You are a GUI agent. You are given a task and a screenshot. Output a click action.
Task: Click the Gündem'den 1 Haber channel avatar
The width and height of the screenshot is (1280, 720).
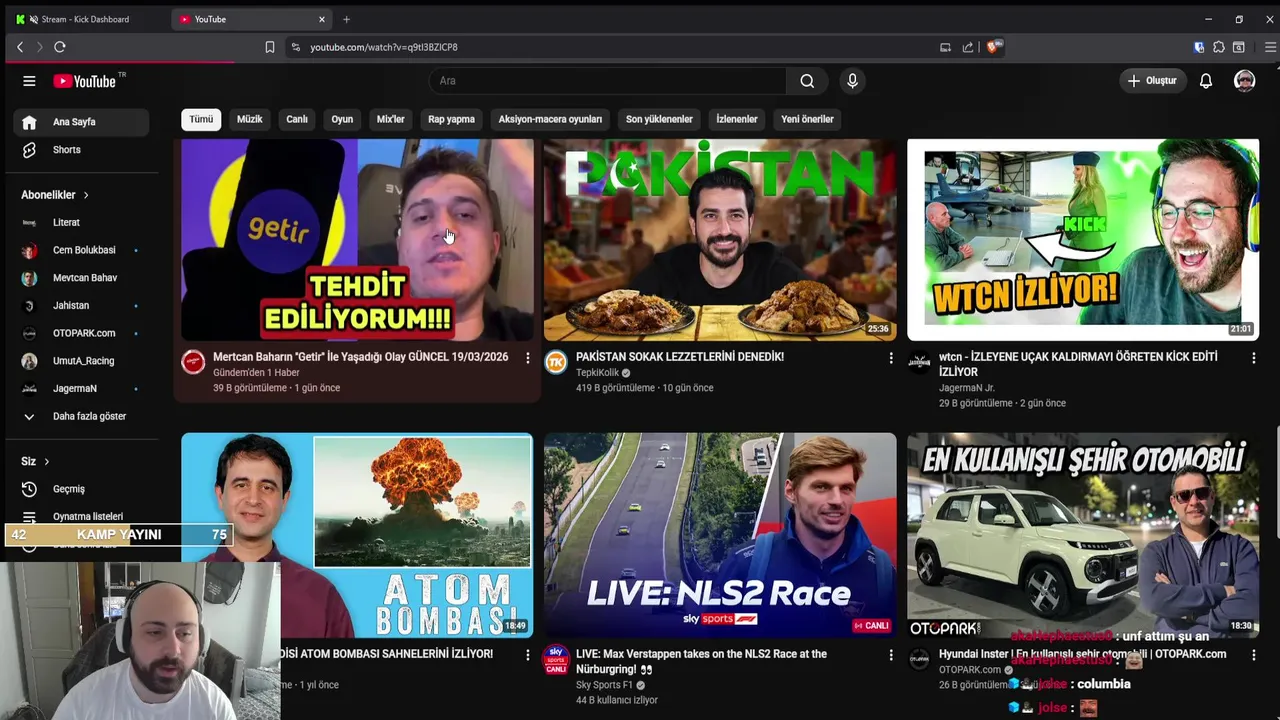tap(193, 362)
